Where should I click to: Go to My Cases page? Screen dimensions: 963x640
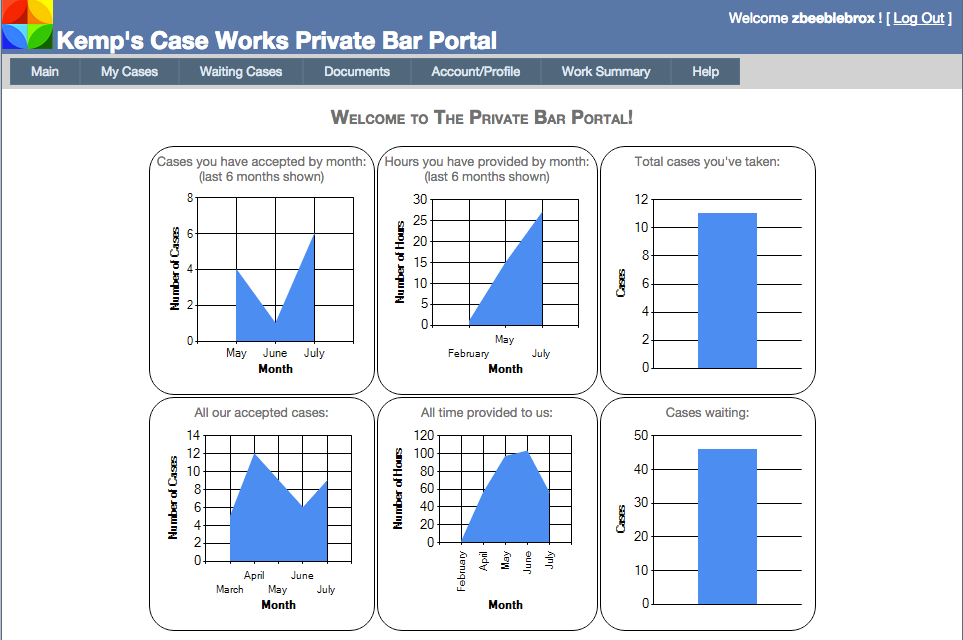(x=129, y=72)
